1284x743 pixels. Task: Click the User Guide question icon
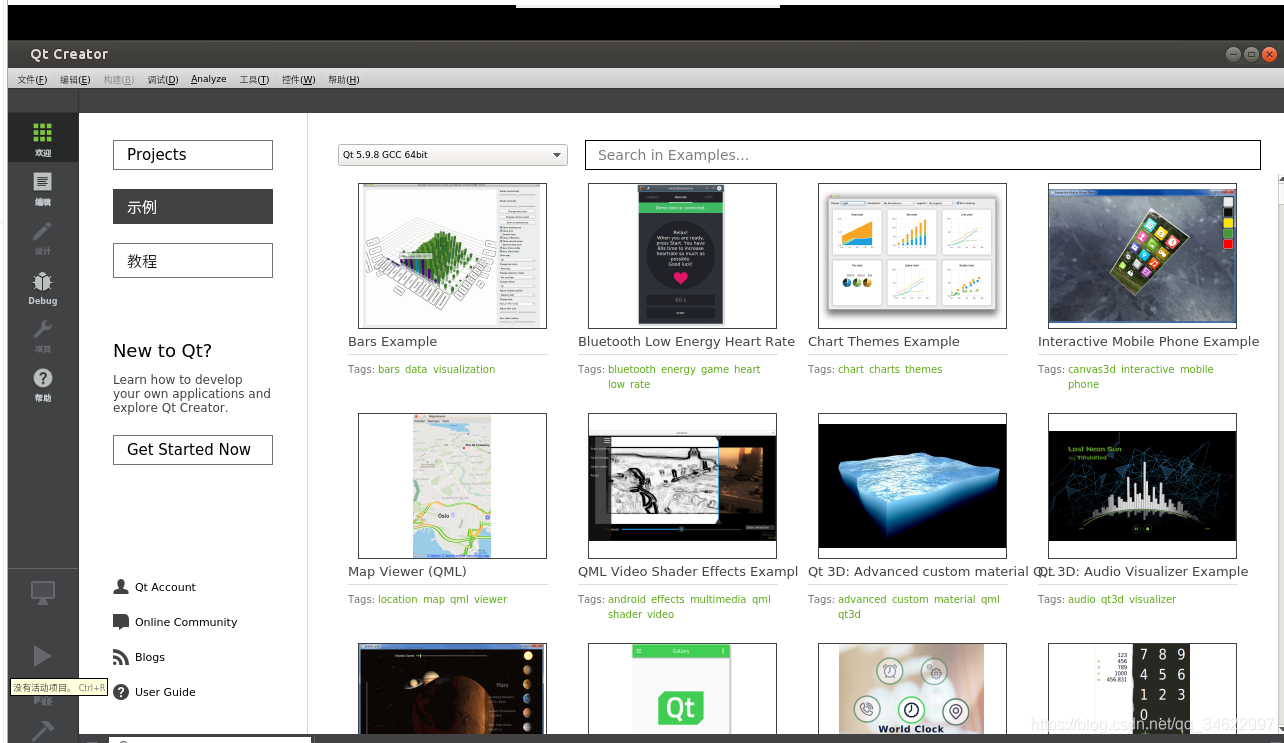121,692
